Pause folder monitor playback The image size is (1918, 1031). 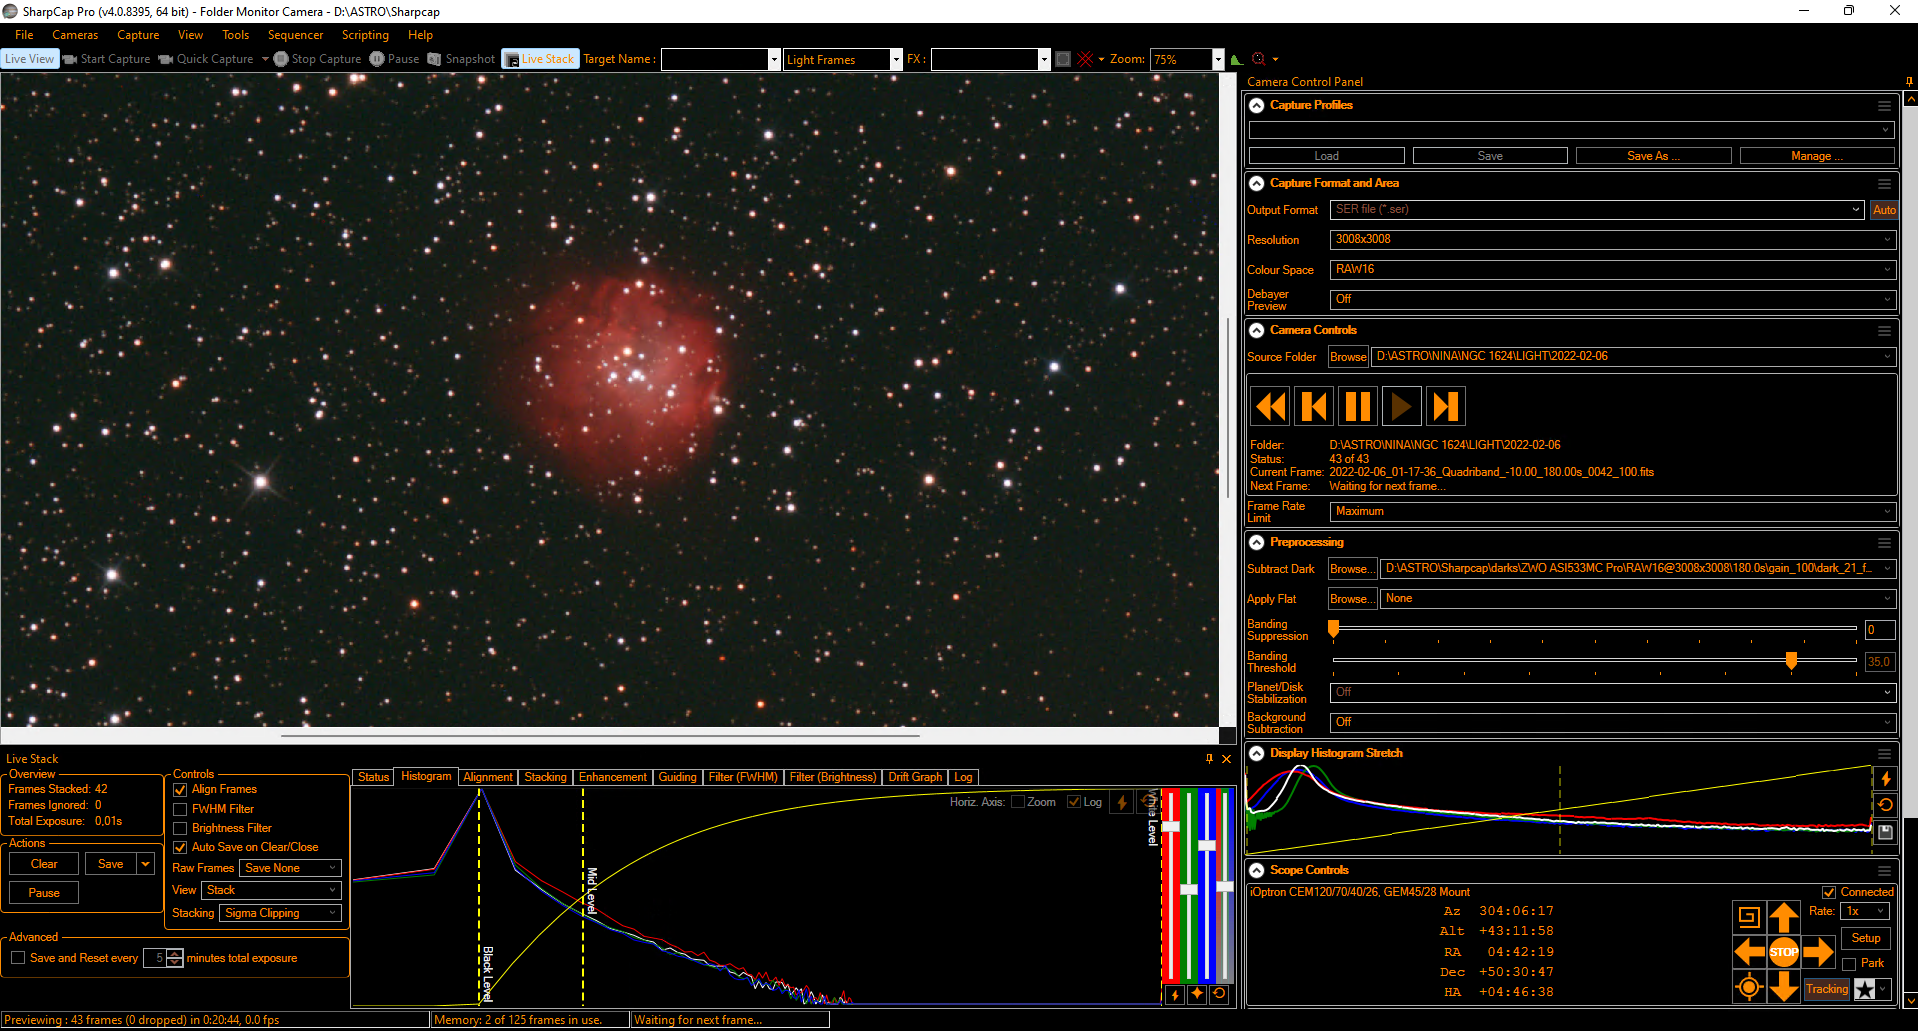1357,406
